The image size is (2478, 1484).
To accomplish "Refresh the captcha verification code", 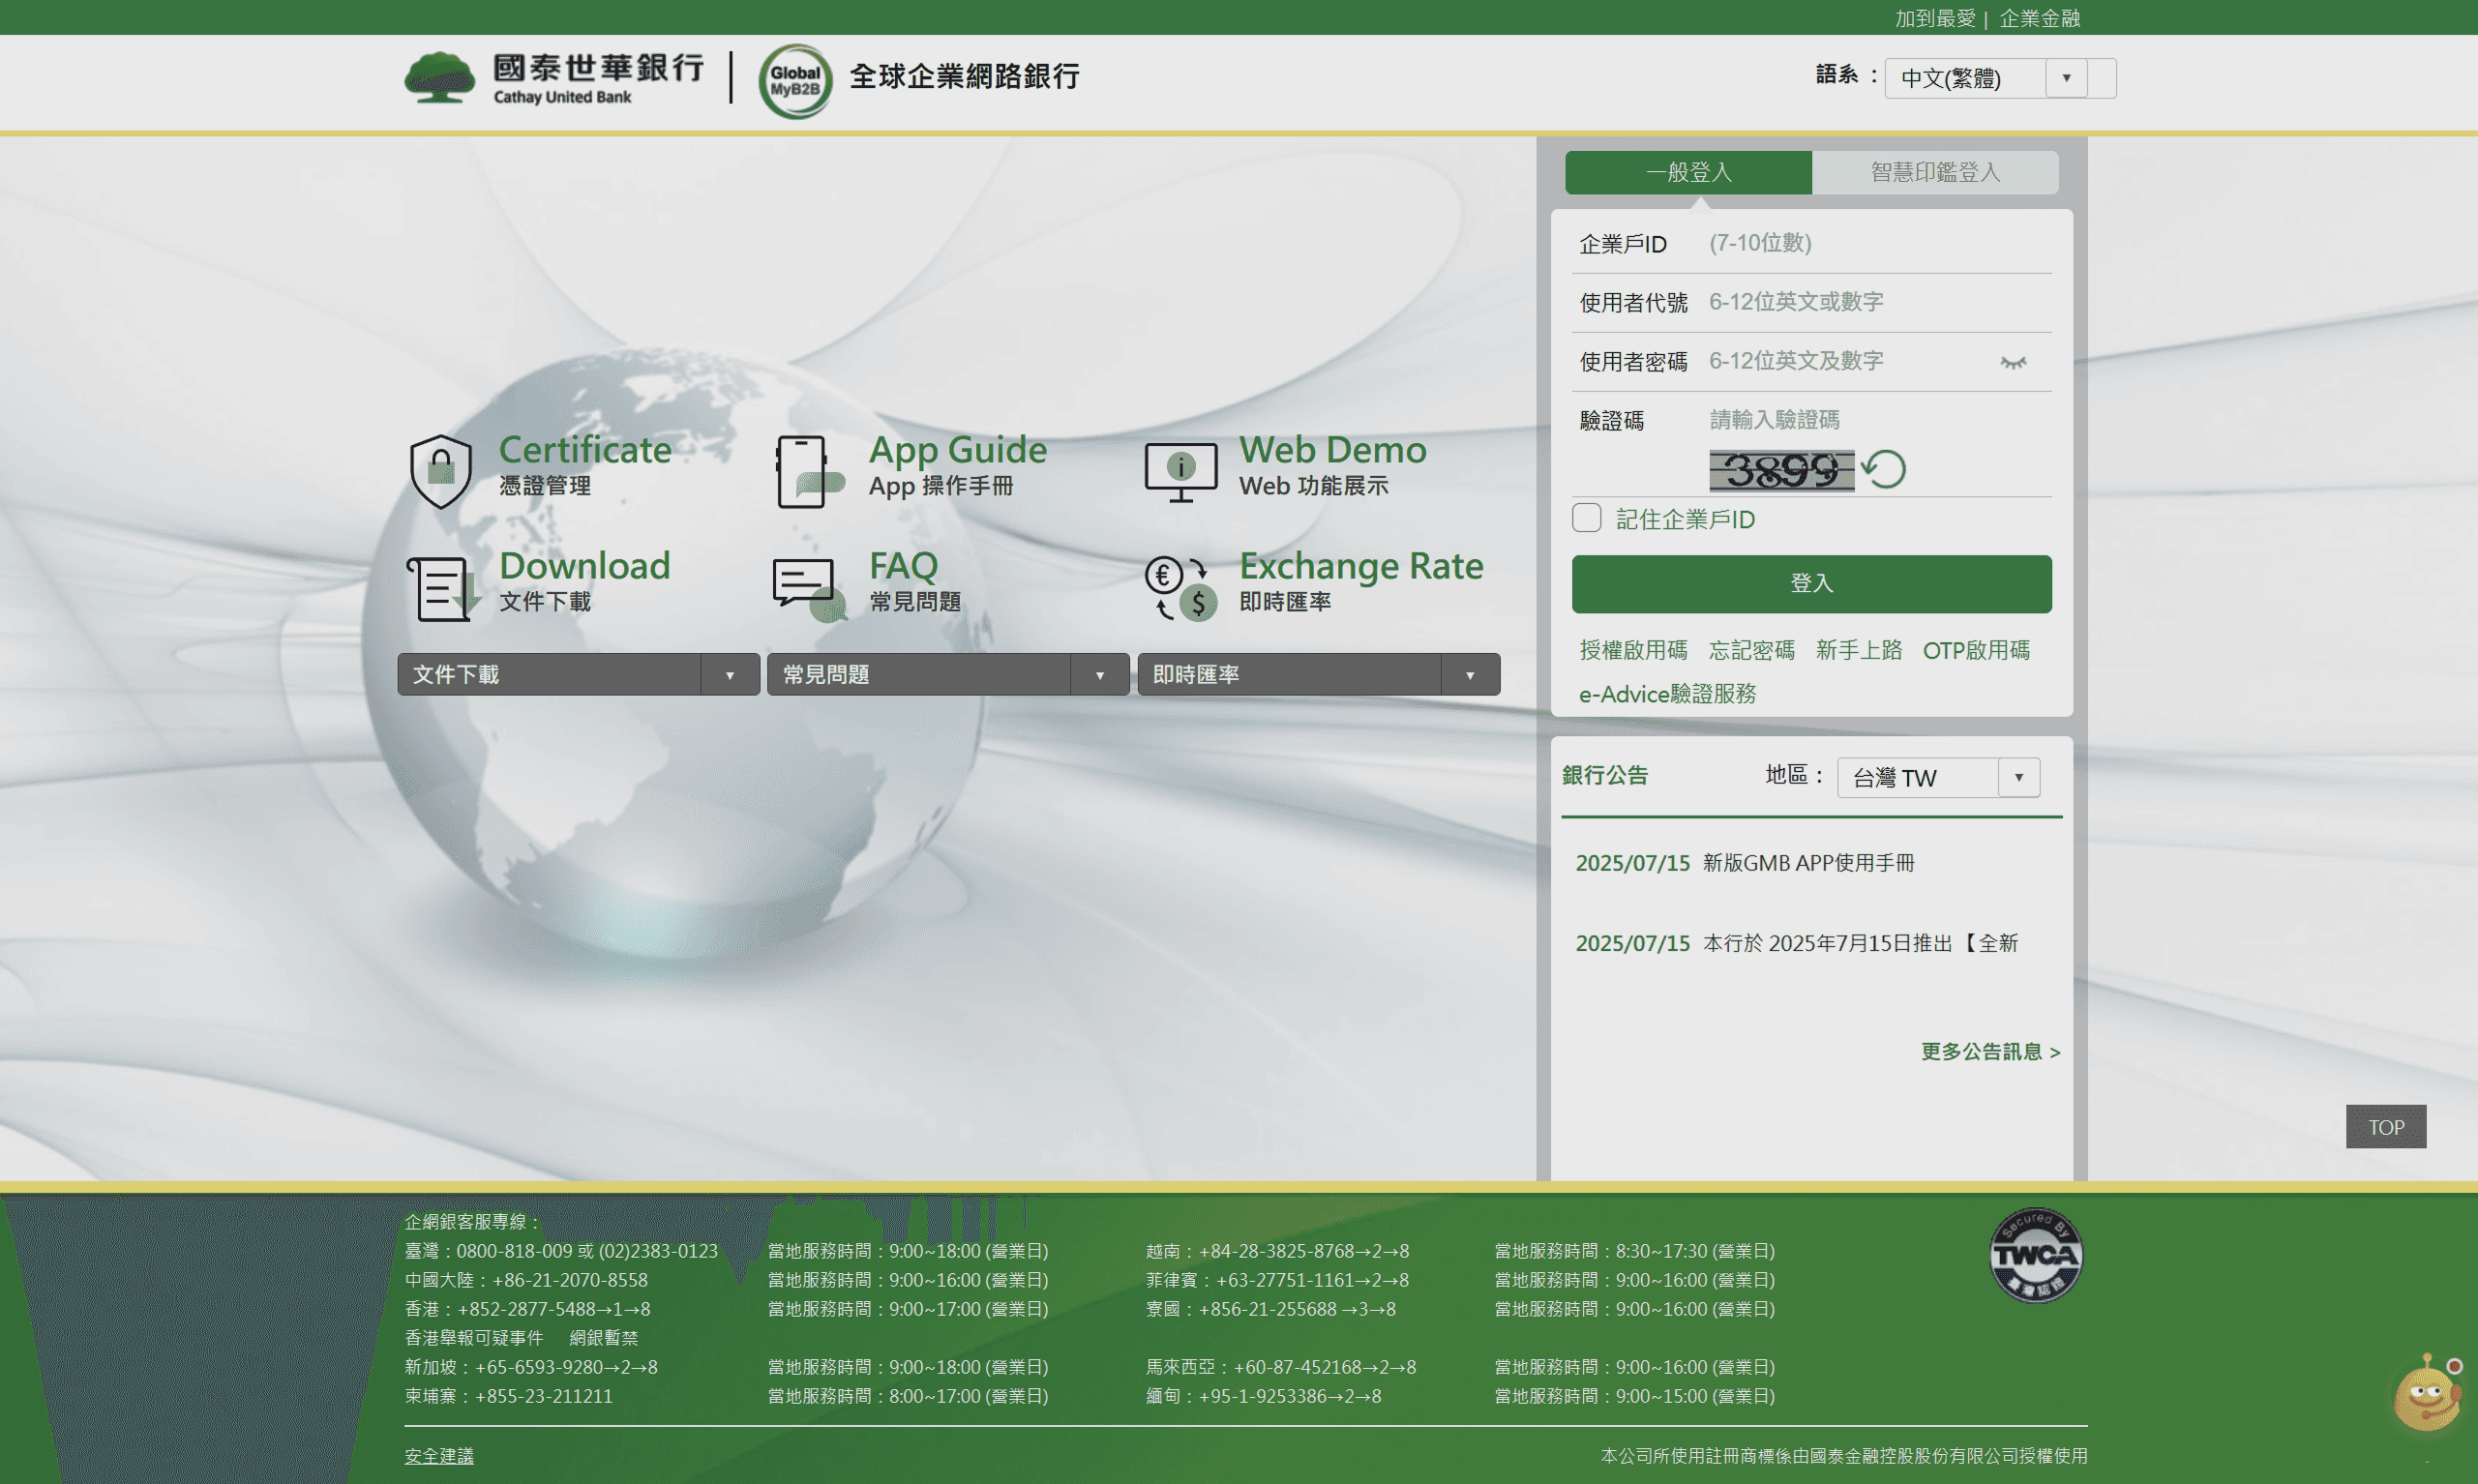I will point(1885,469).
